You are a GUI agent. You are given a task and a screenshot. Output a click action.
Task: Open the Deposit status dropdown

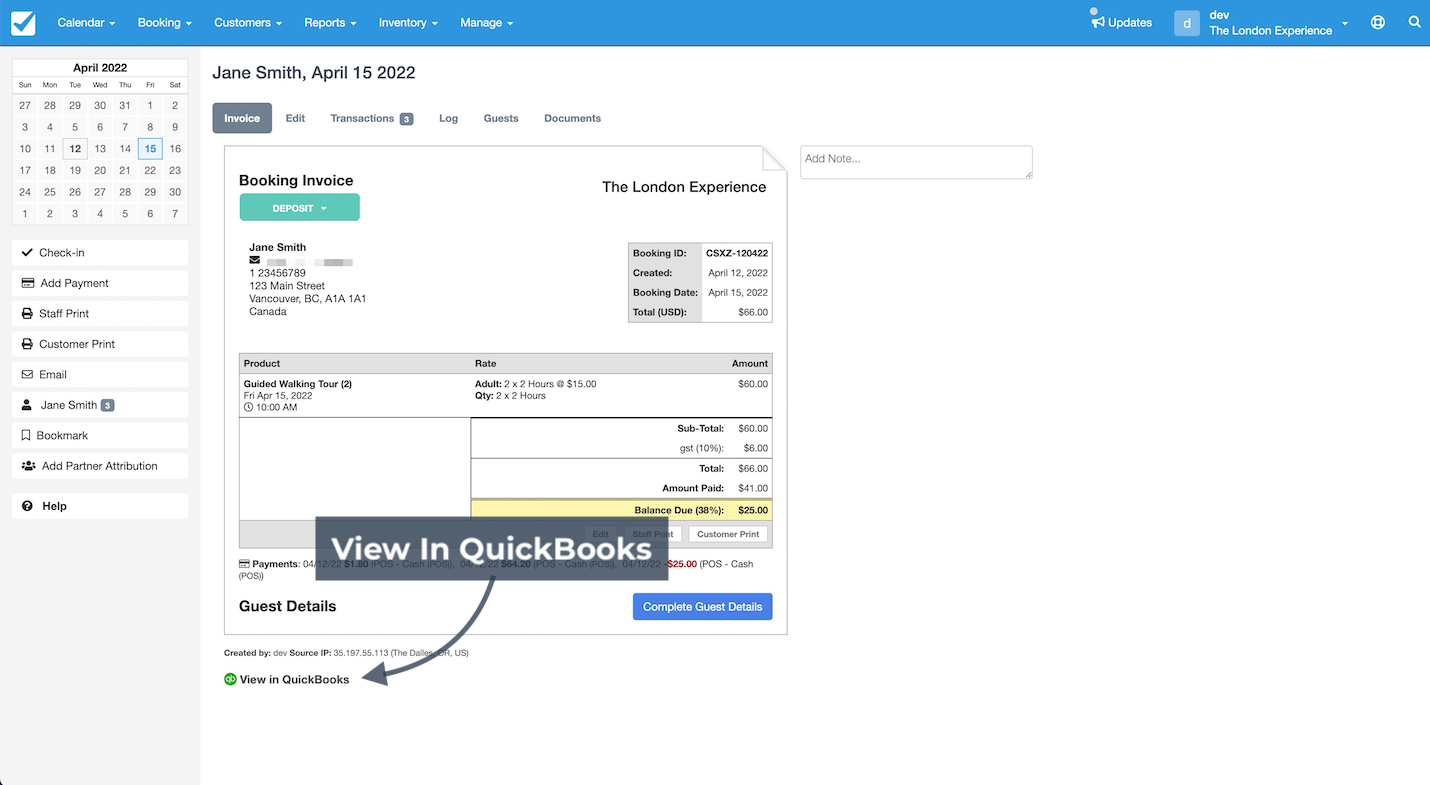pyautogui.click(x=299, y=208)
